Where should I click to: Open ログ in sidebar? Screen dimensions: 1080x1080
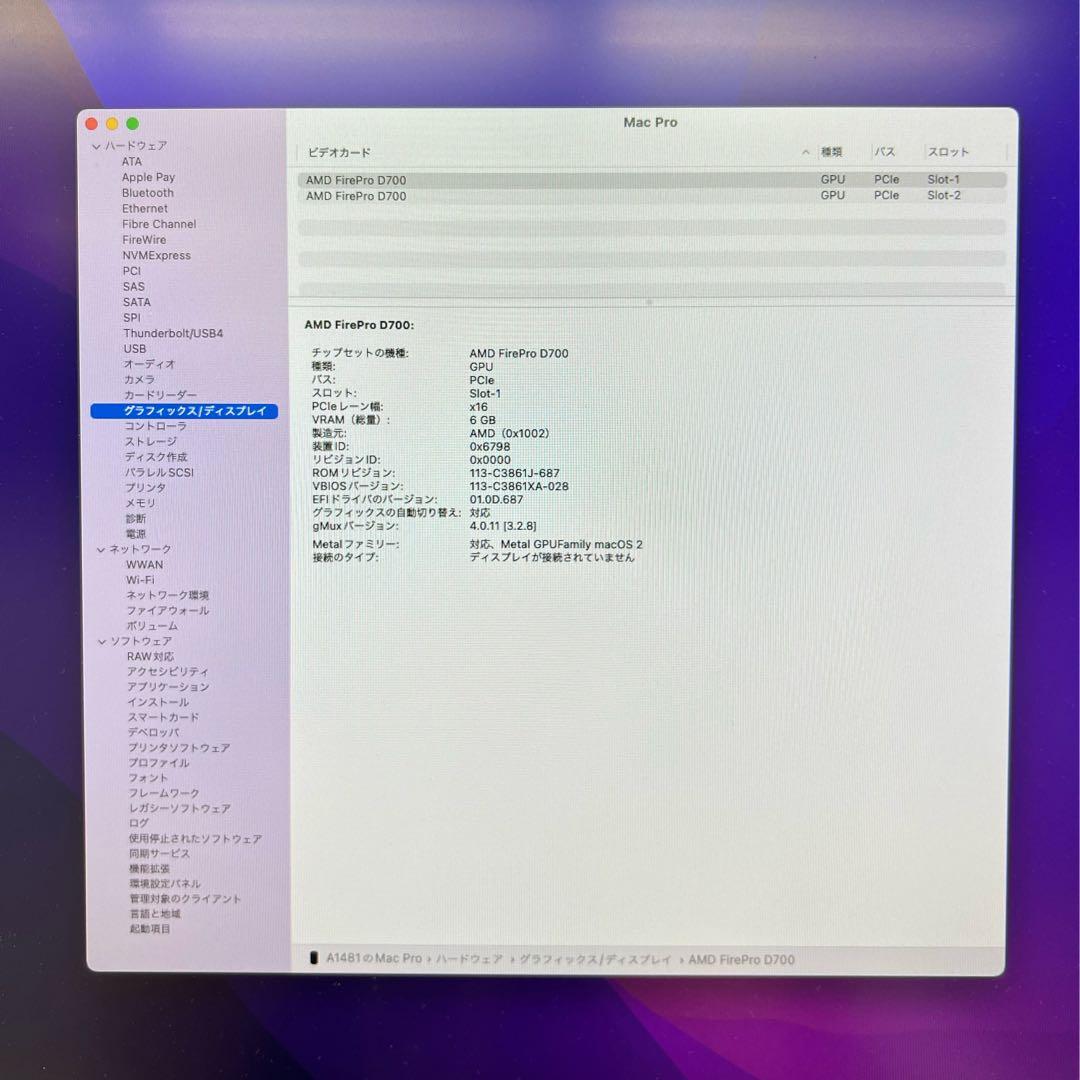click(138, 824)
